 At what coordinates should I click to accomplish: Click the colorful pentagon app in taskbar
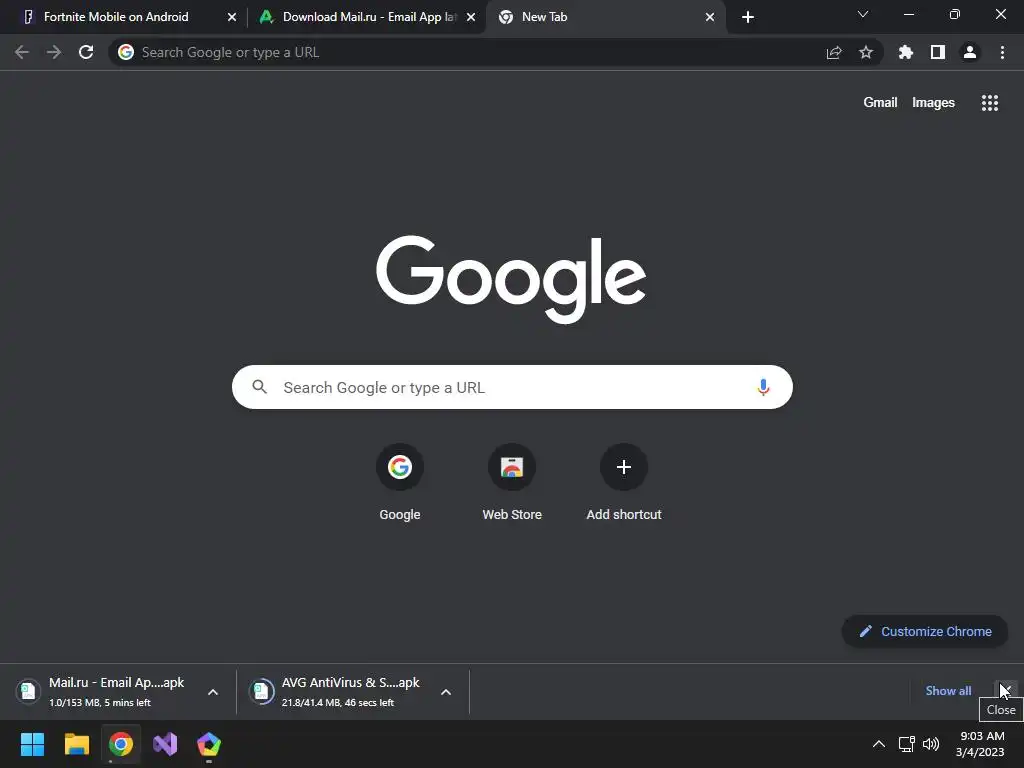point(209,744)
